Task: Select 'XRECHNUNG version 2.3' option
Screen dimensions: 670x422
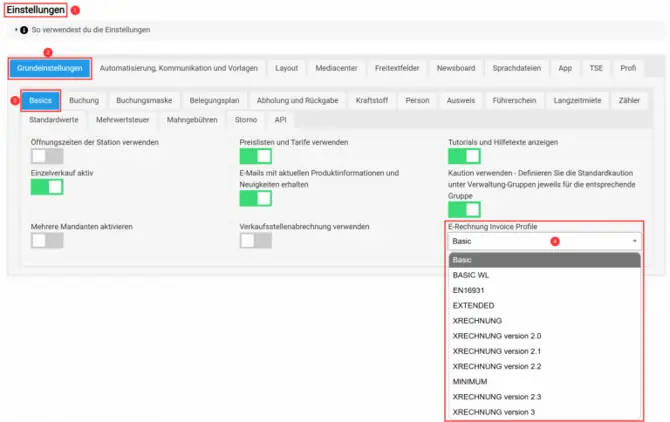Action: [544, 397]
